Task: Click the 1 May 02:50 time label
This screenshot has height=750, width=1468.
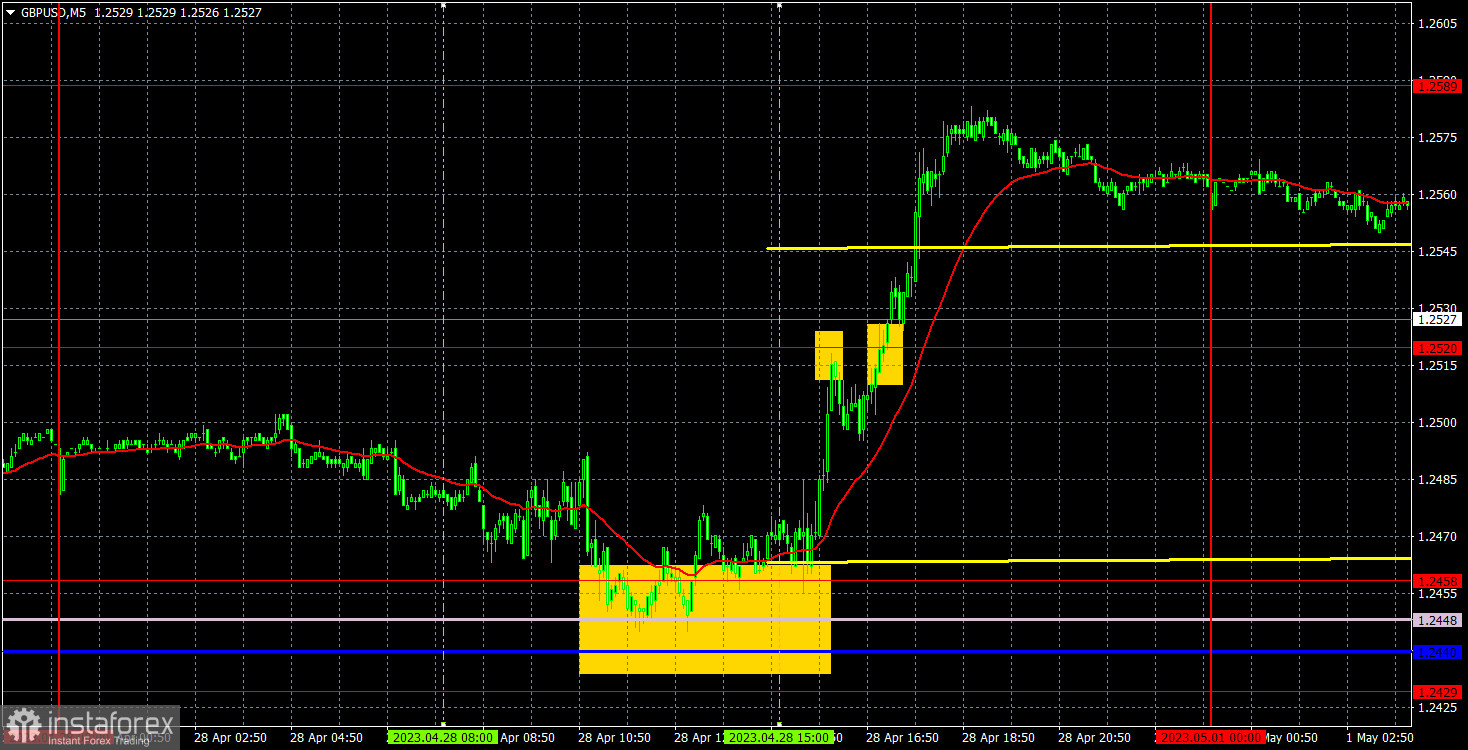Action: [1381, 737]
